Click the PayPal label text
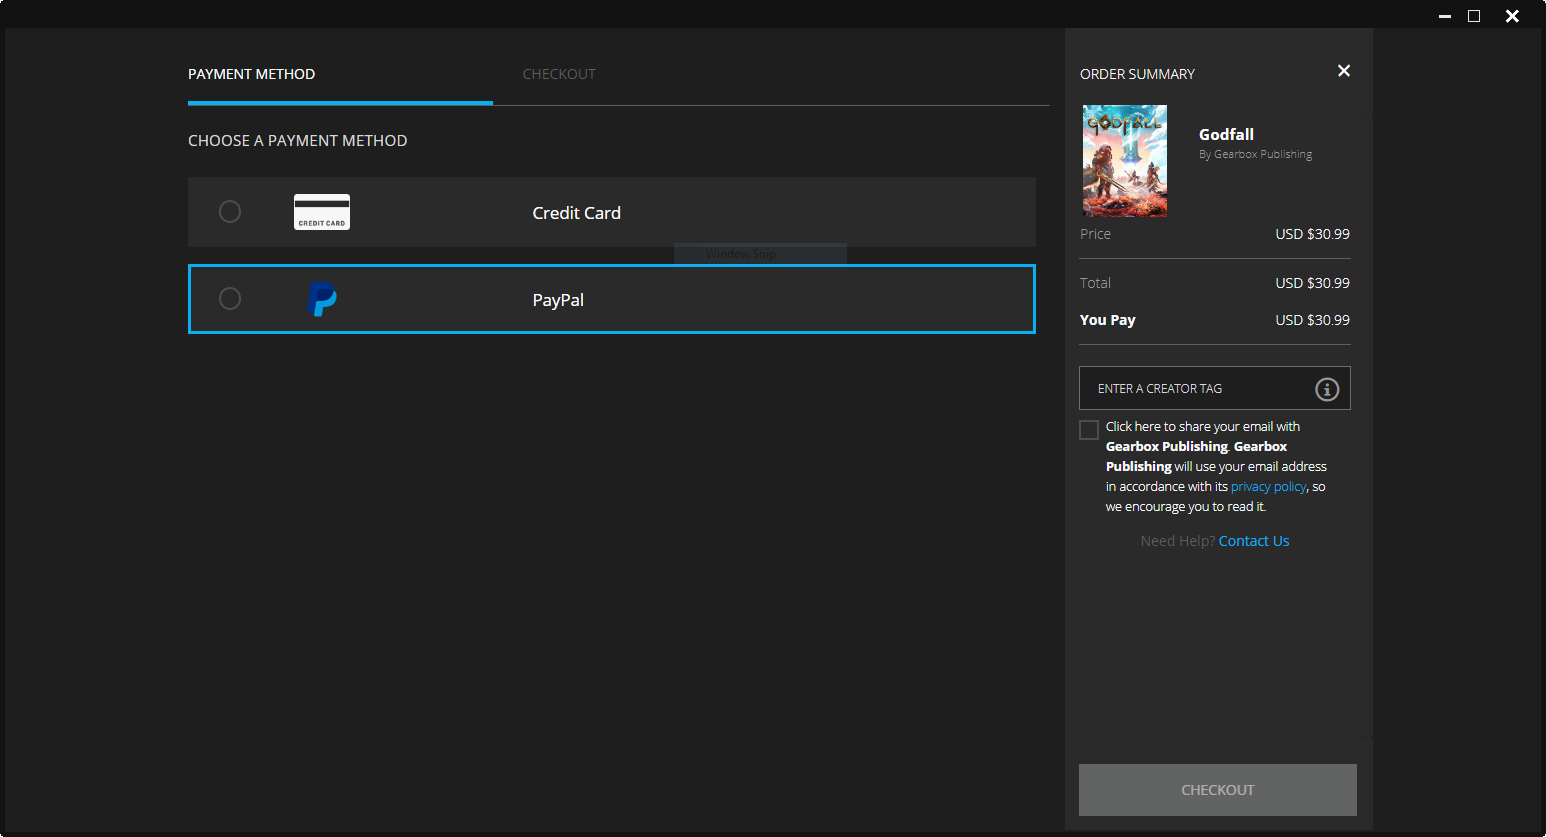Screen dimensions: 1546x837 click(558, 300)
